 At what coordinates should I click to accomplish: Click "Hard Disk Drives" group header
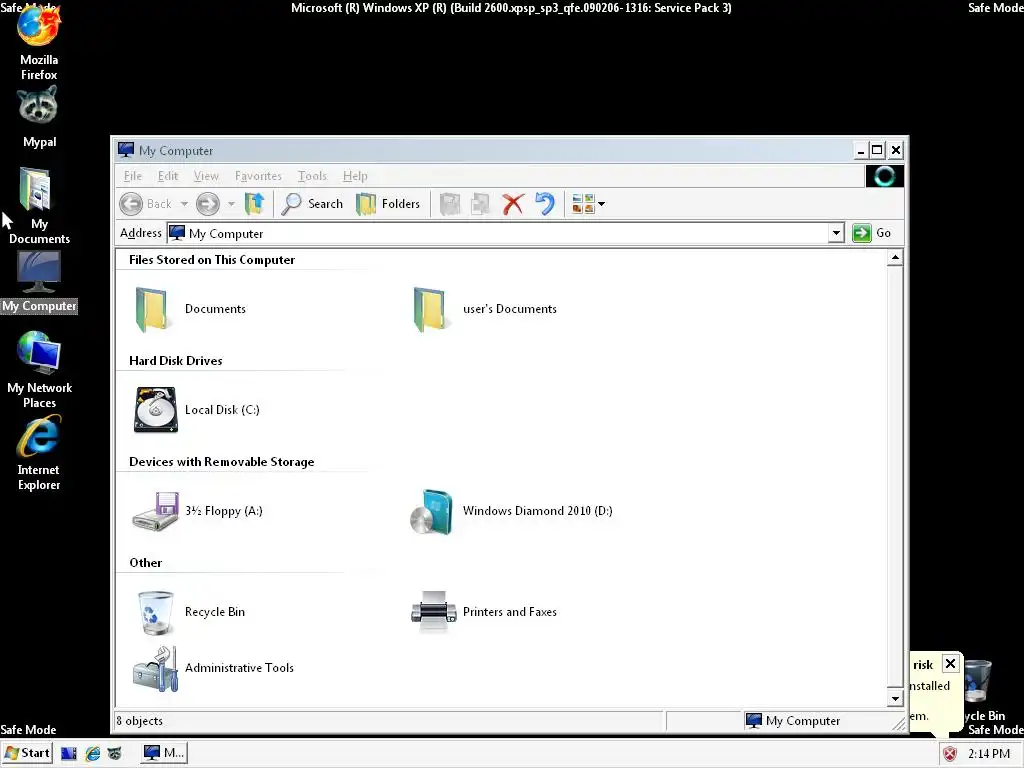[x=176, y=360]
